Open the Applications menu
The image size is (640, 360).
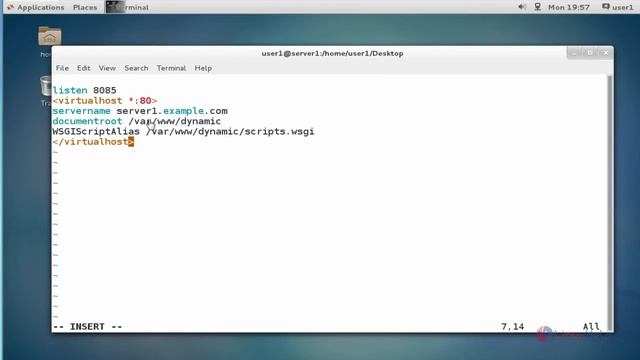36,7
